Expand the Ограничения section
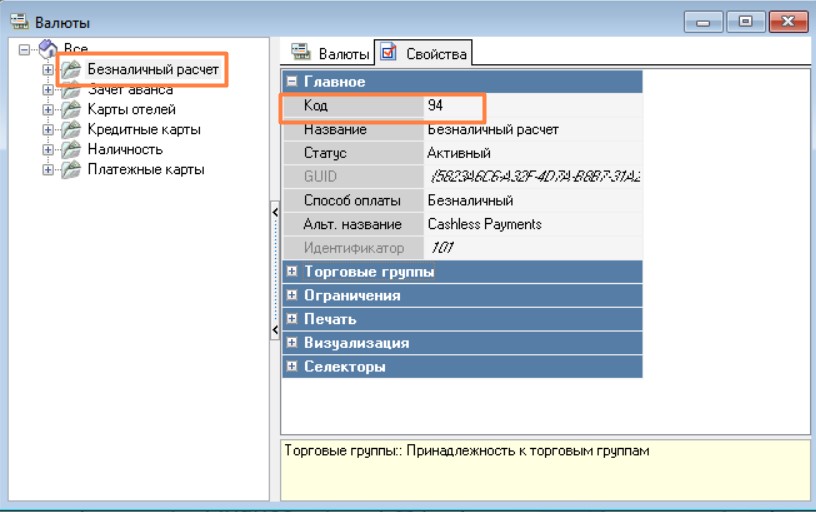This screenshot has height=512, width=816. [292, 296]
